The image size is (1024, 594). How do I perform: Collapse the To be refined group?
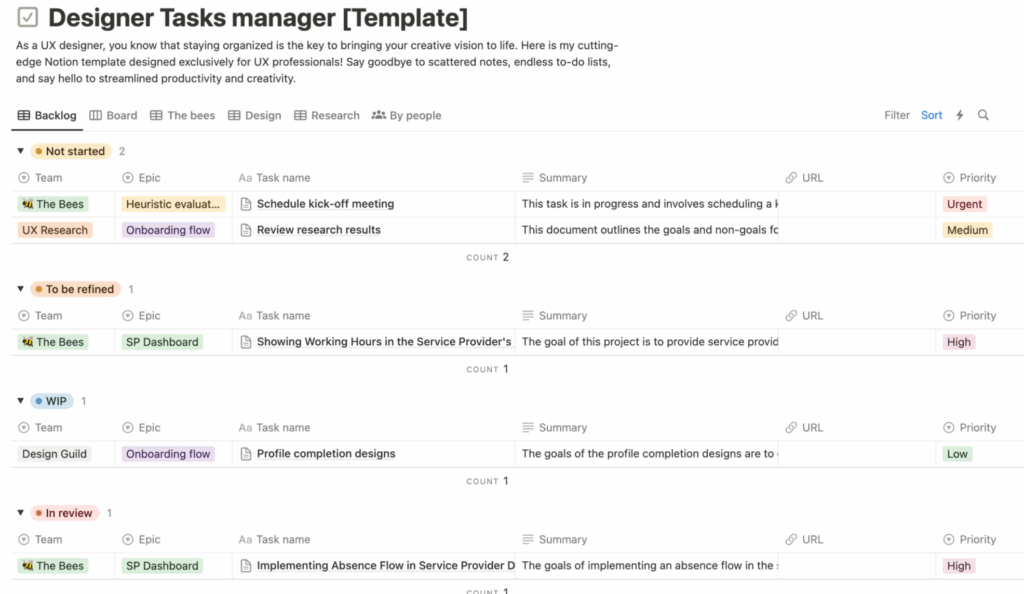click(x=21, y=289)
